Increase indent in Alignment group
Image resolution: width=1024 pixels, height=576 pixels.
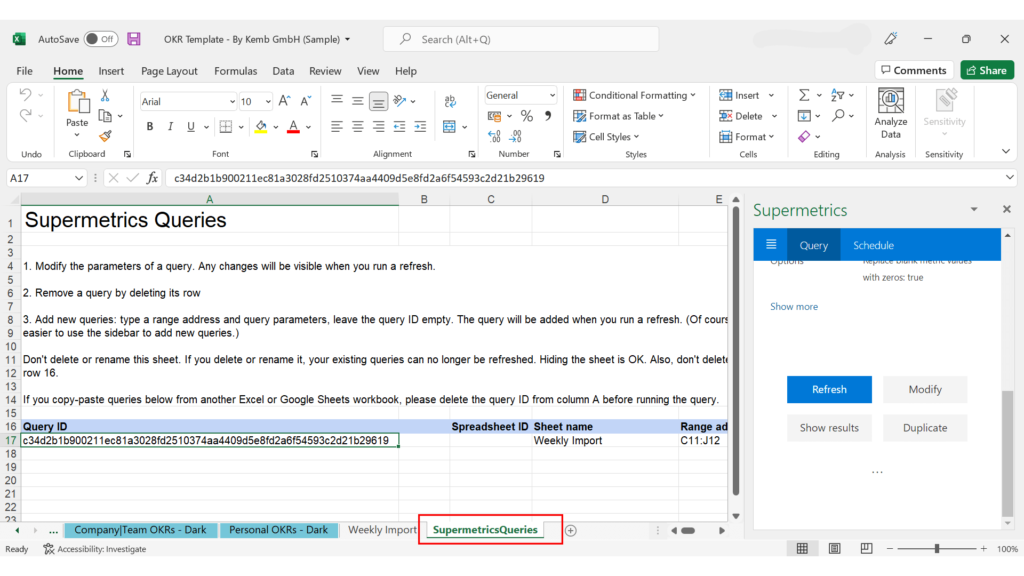click(421, 127)
